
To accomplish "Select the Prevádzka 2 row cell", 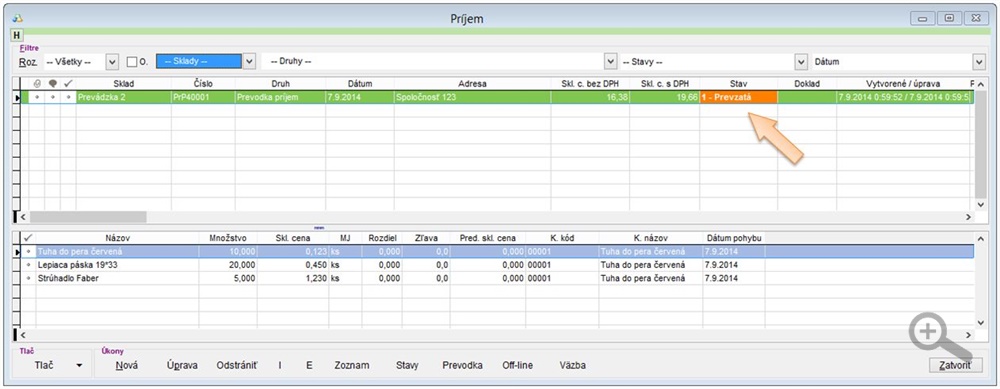I will 124,97.
